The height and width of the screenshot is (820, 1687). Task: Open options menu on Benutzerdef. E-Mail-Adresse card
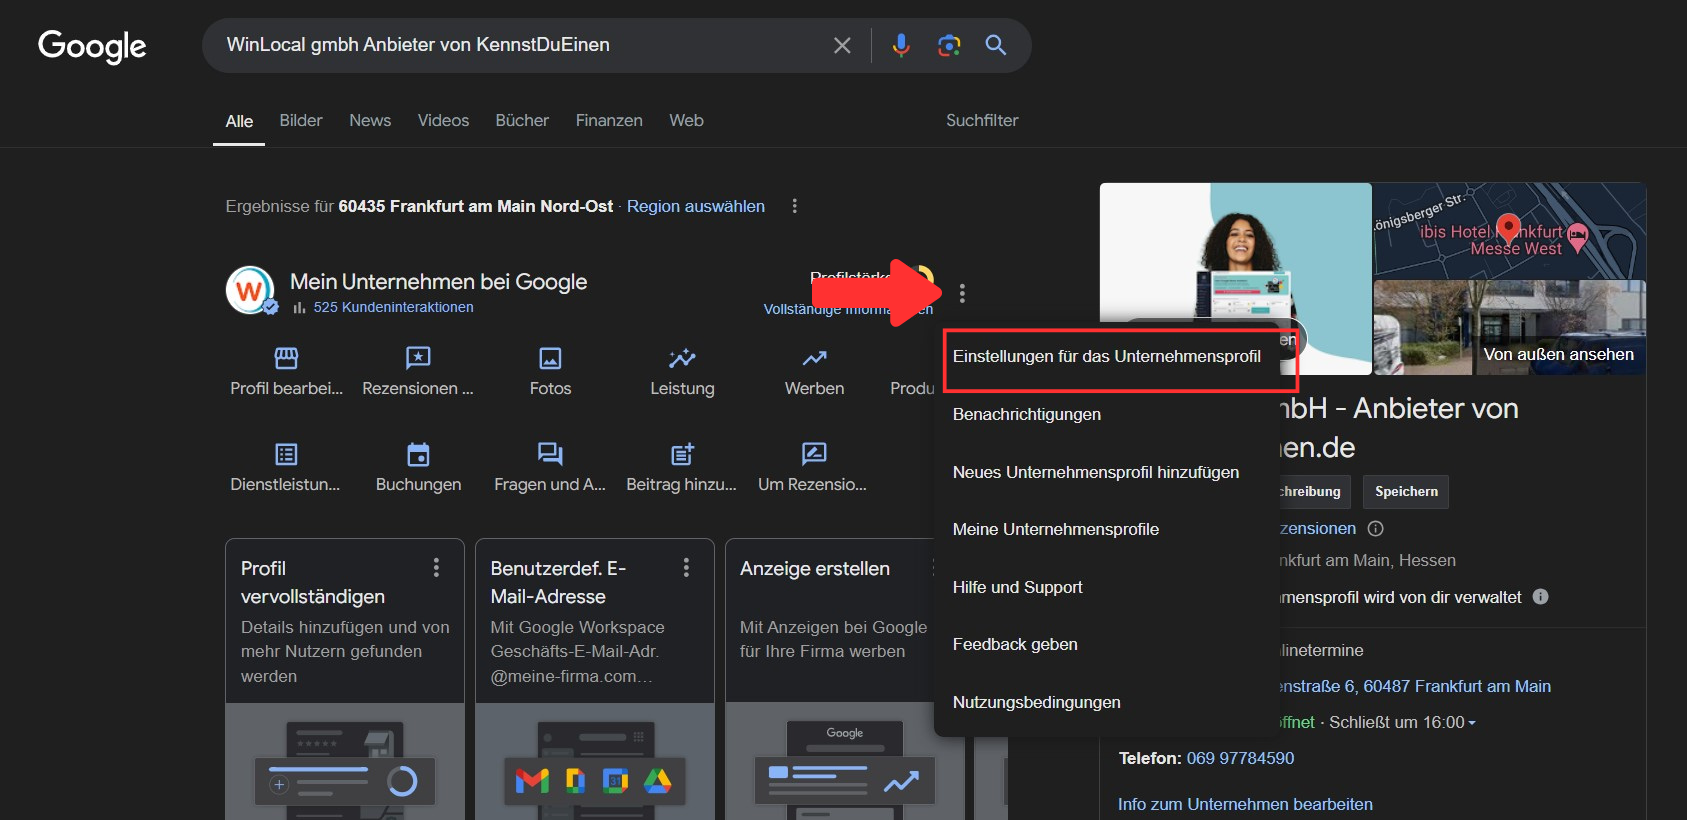(686, 568)
